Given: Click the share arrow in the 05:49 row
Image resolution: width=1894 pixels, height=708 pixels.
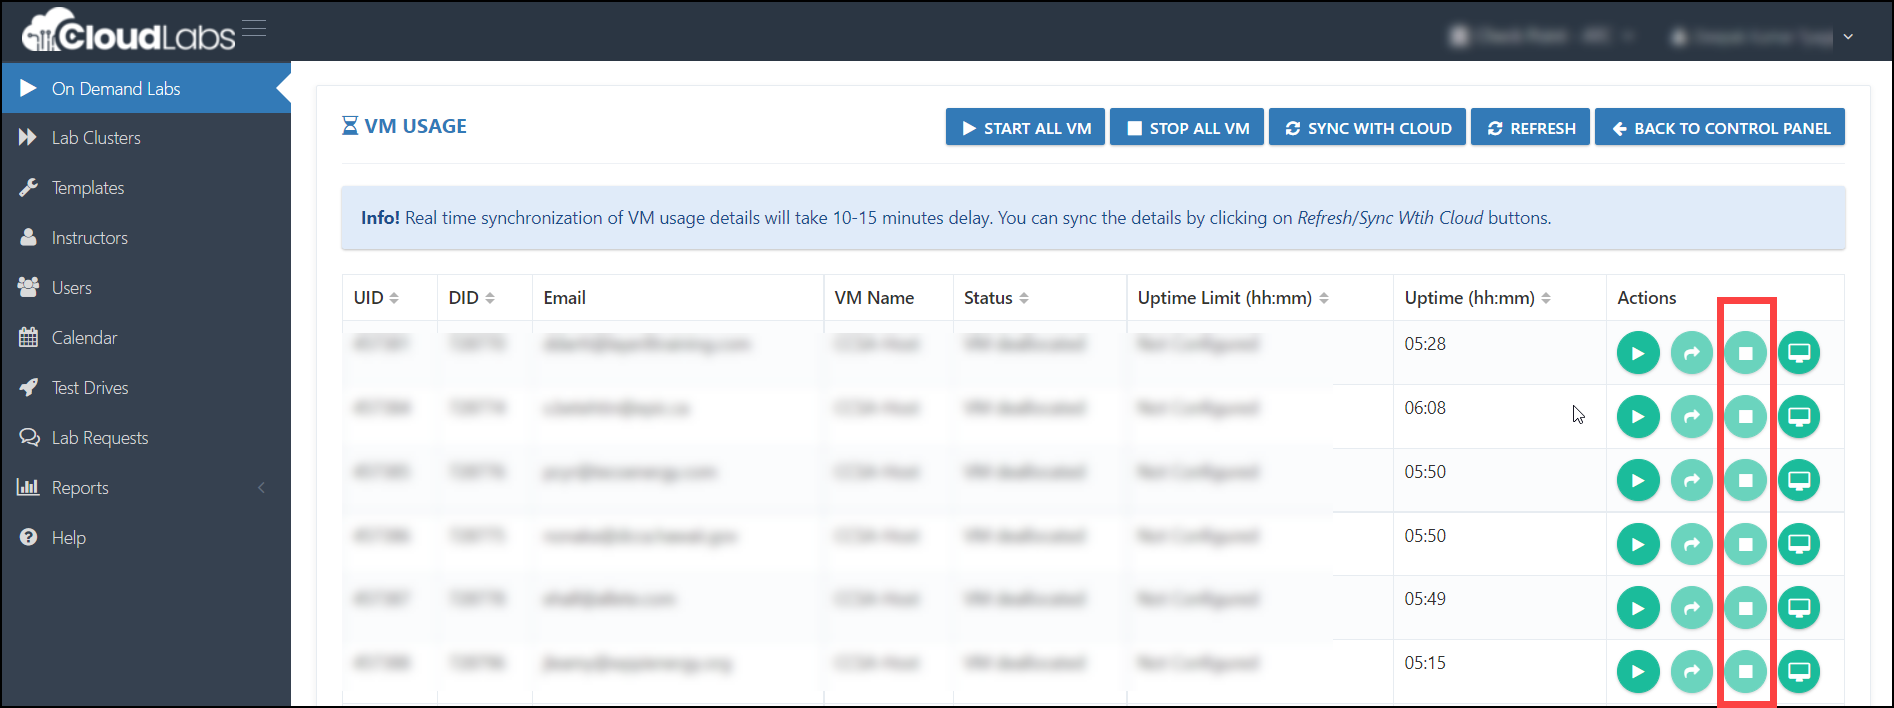Looking at the screenshot, I should click(x=1692, y=608).
